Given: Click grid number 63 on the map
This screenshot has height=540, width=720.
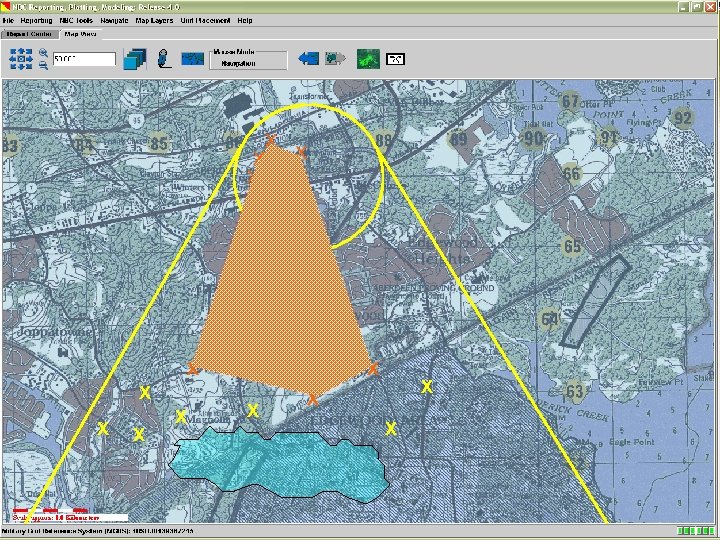Looking at the screenshot, I should 574,391.
